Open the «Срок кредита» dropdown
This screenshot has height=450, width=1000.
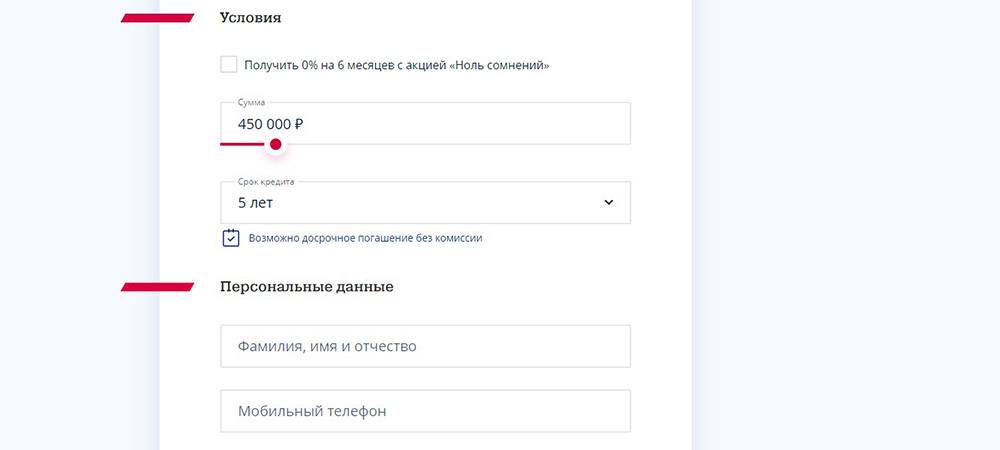(x=425, y=203)
